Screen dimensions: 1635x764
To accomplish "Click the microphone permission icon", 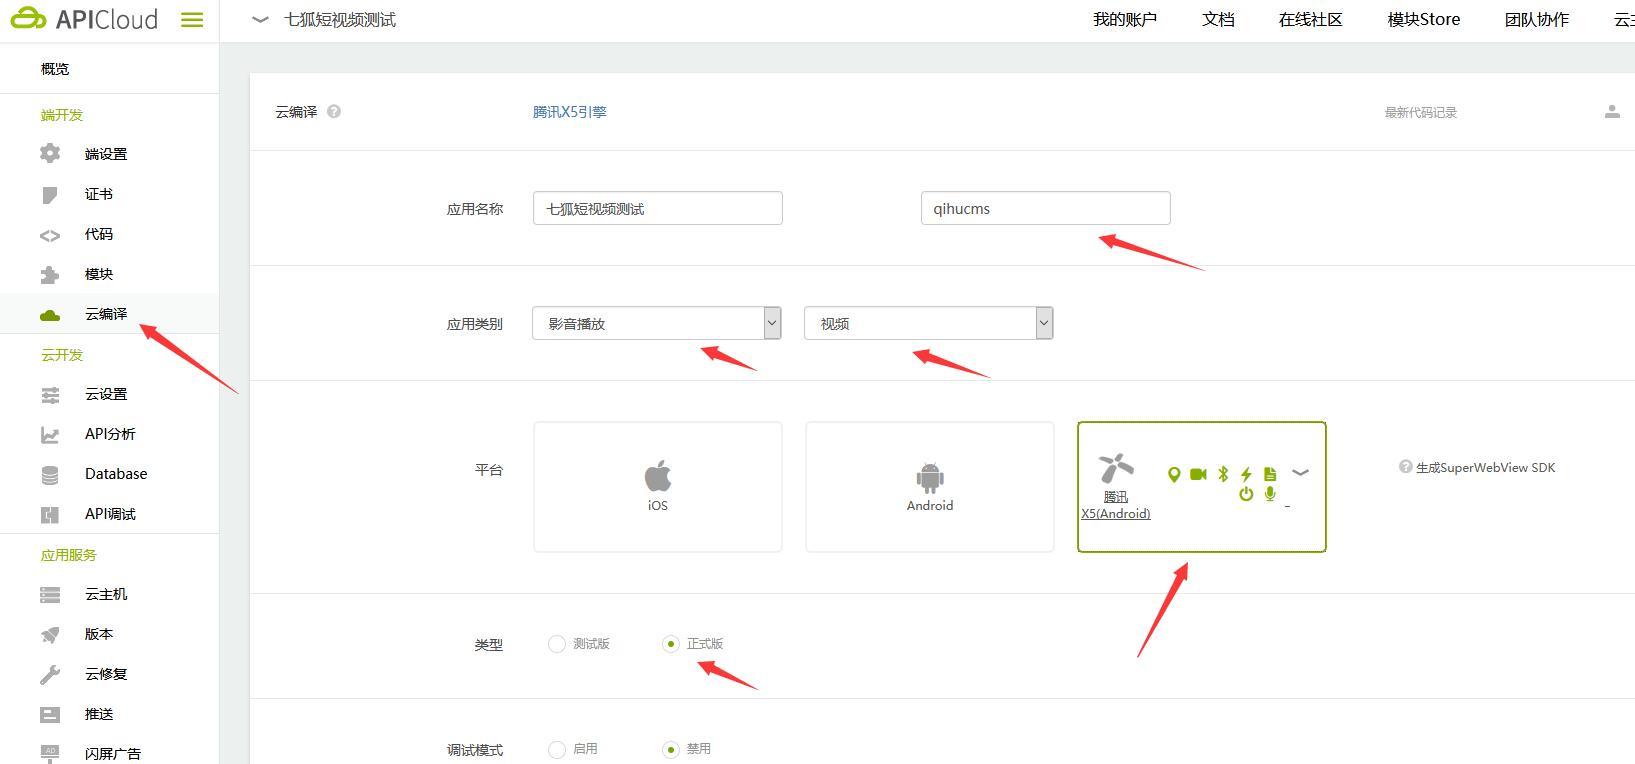I will 1270,494.
